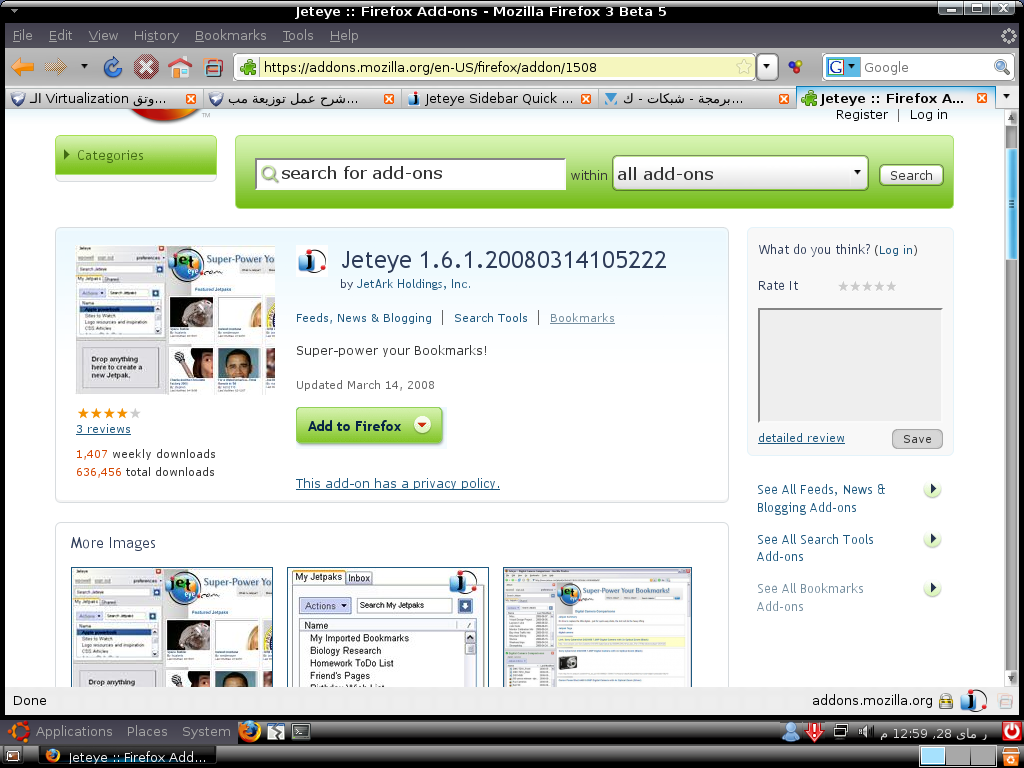This screenshot has height=768, width=1024.
Task: Open the 'all add-ons' dropdown
Action: (x=740, y=174)
